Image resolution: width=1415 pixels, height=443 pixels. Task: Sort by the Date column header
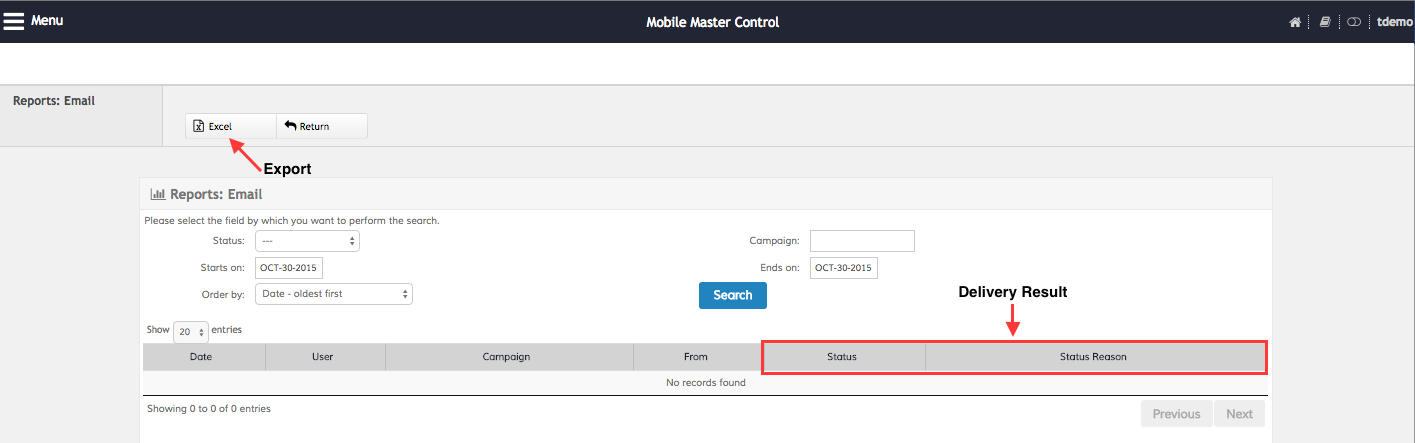[201, 357]
